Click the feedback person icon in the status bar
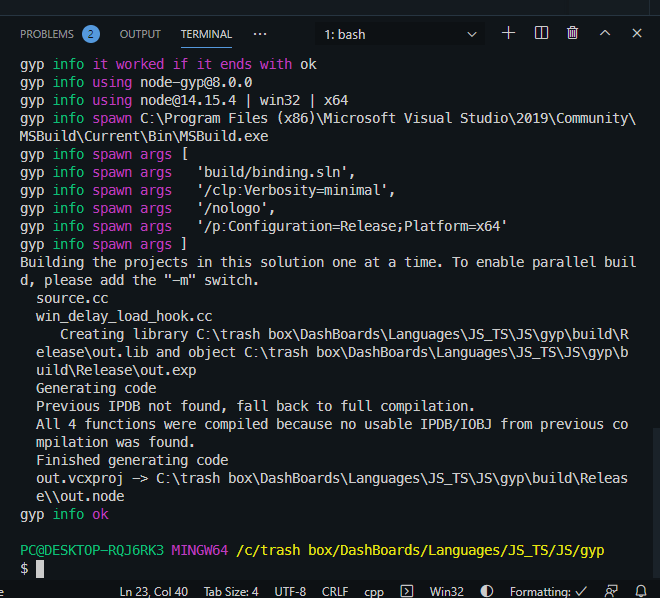 [611, 591]
